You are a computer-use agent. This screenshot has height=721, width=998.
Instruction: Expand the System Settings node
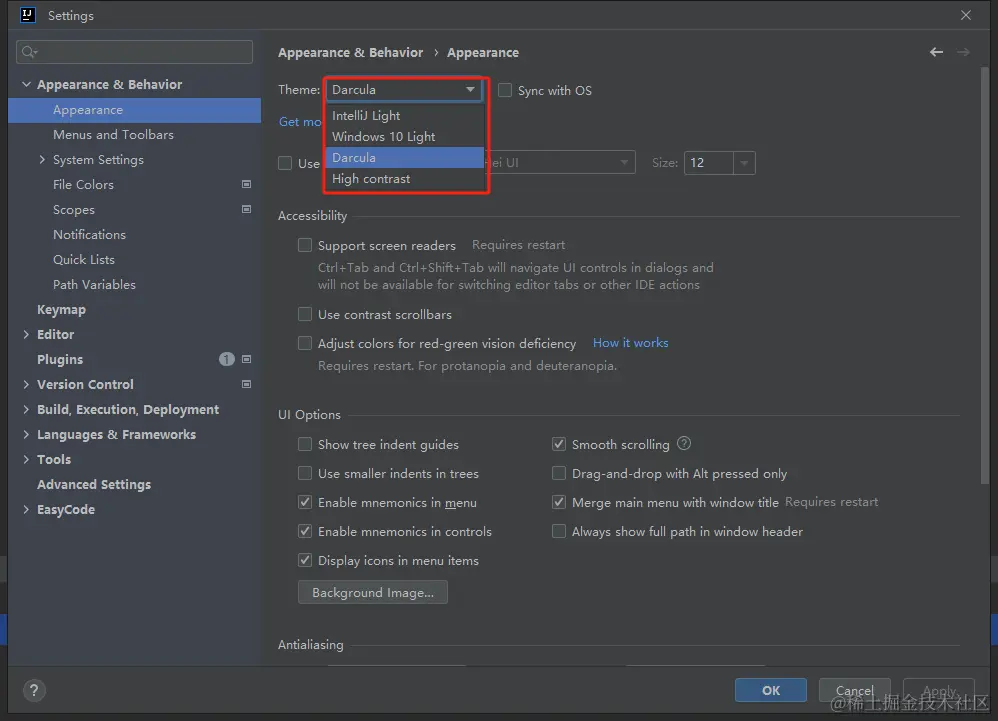(x=42, y=160)
